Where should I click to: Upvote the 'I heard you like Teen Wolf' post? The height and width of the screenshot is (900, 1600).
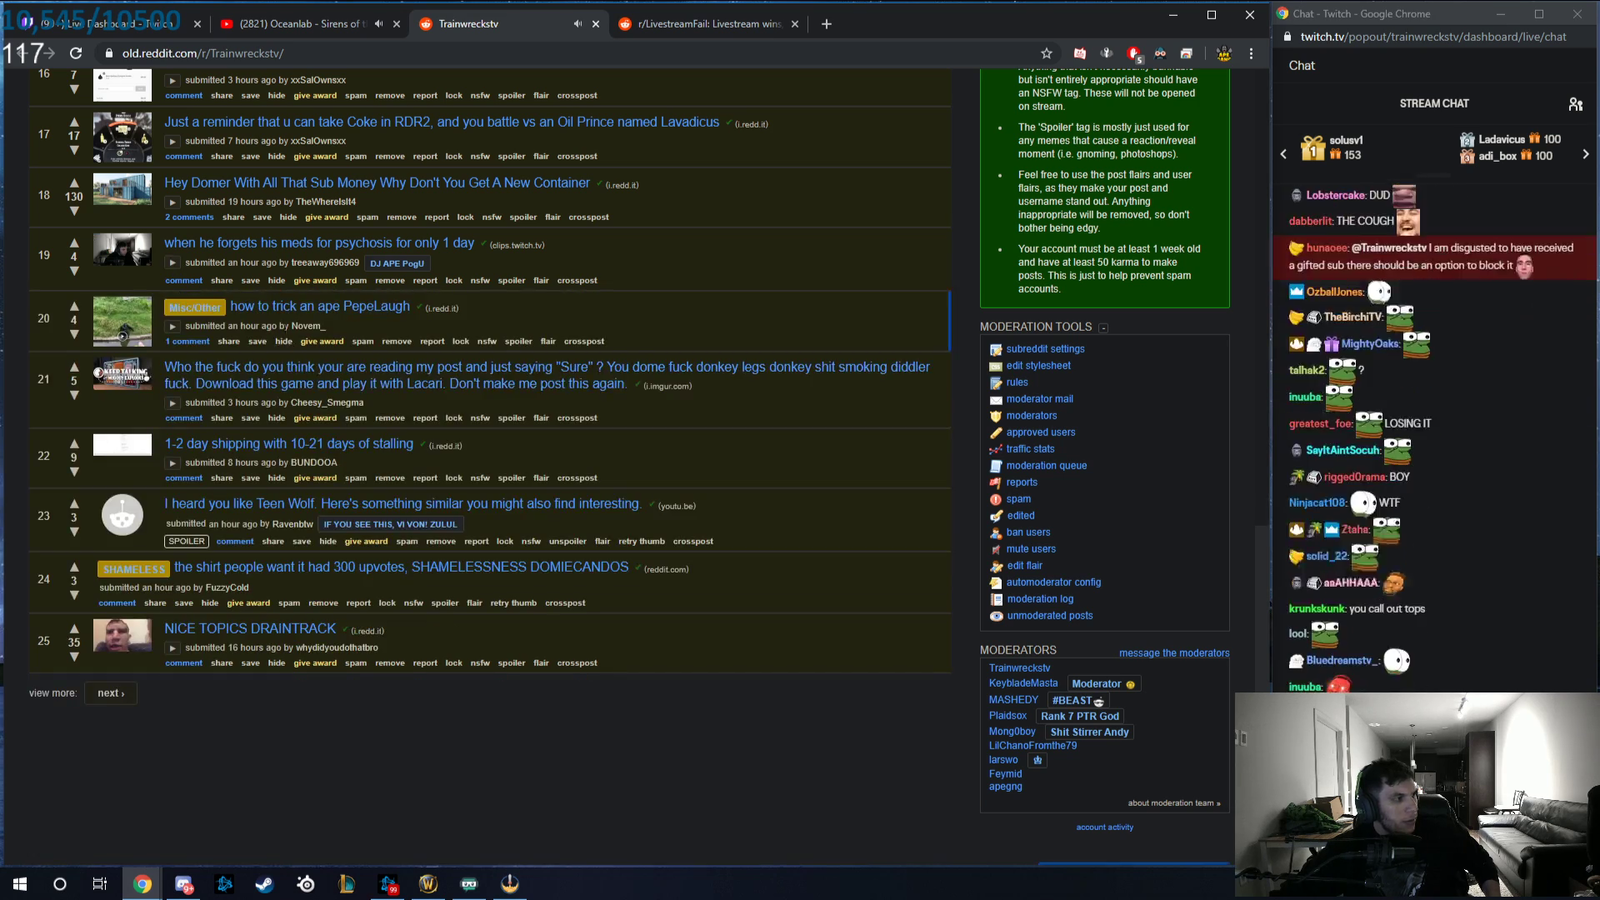click(74, 504)
